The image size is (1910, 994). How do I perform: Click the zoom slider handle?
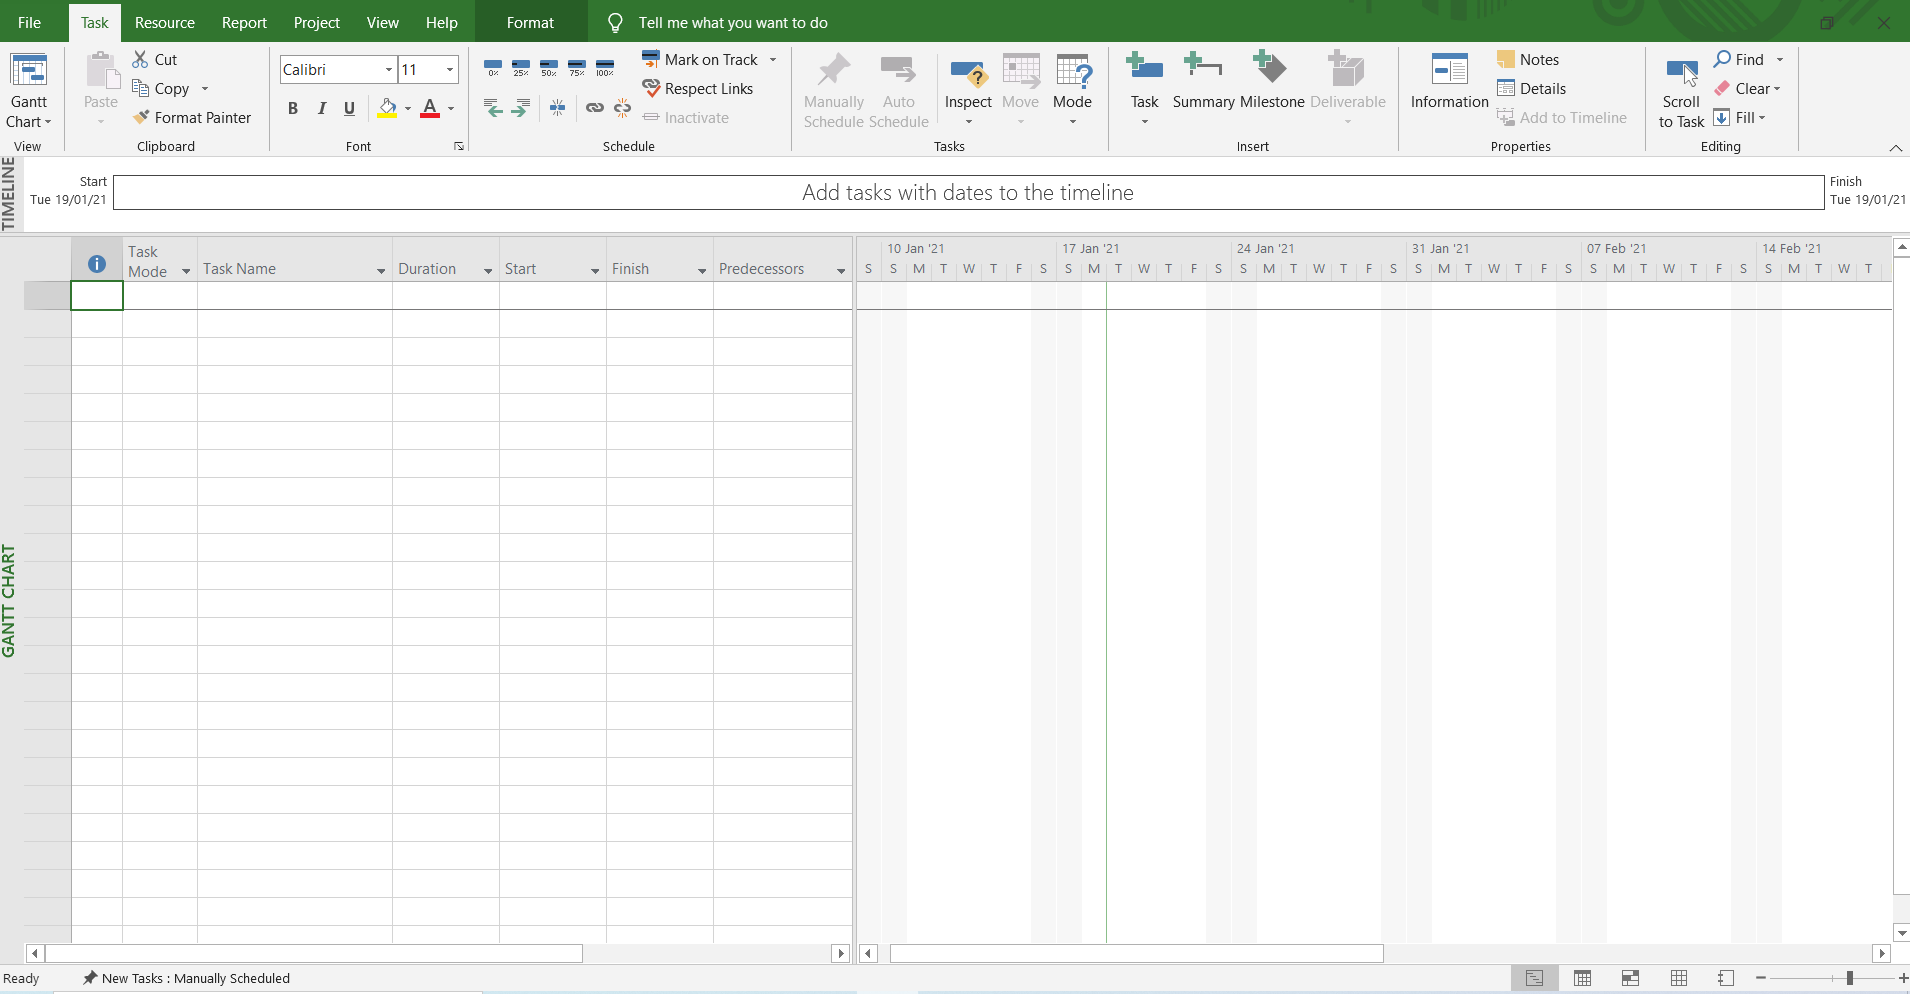pos(1849,978)
